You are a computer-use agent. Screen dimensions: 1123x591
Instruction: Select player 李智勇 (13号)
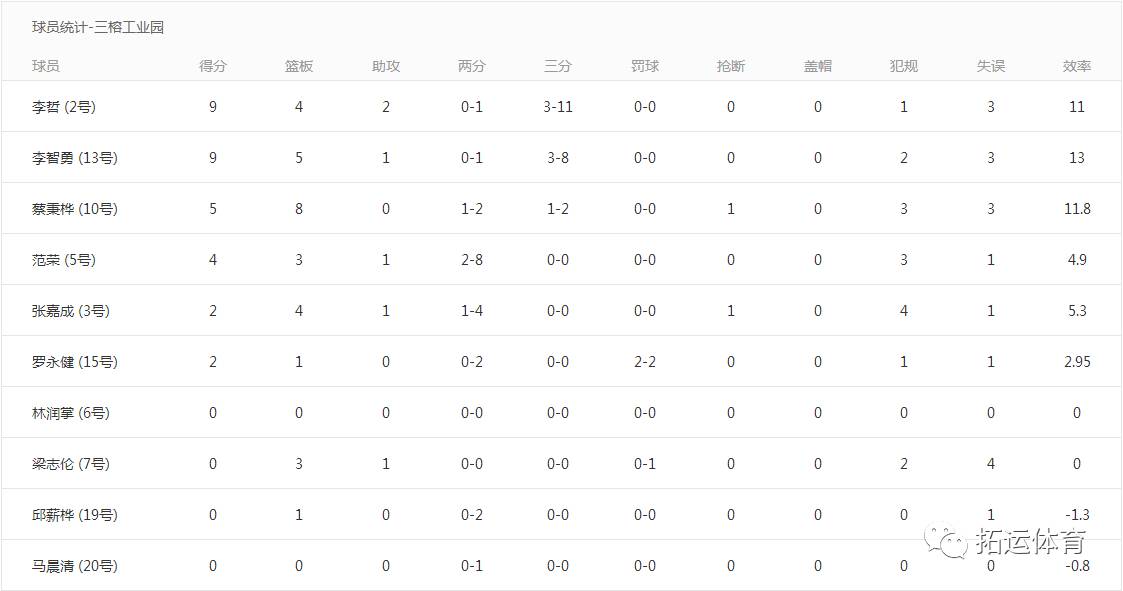click(x=74, y=158)
